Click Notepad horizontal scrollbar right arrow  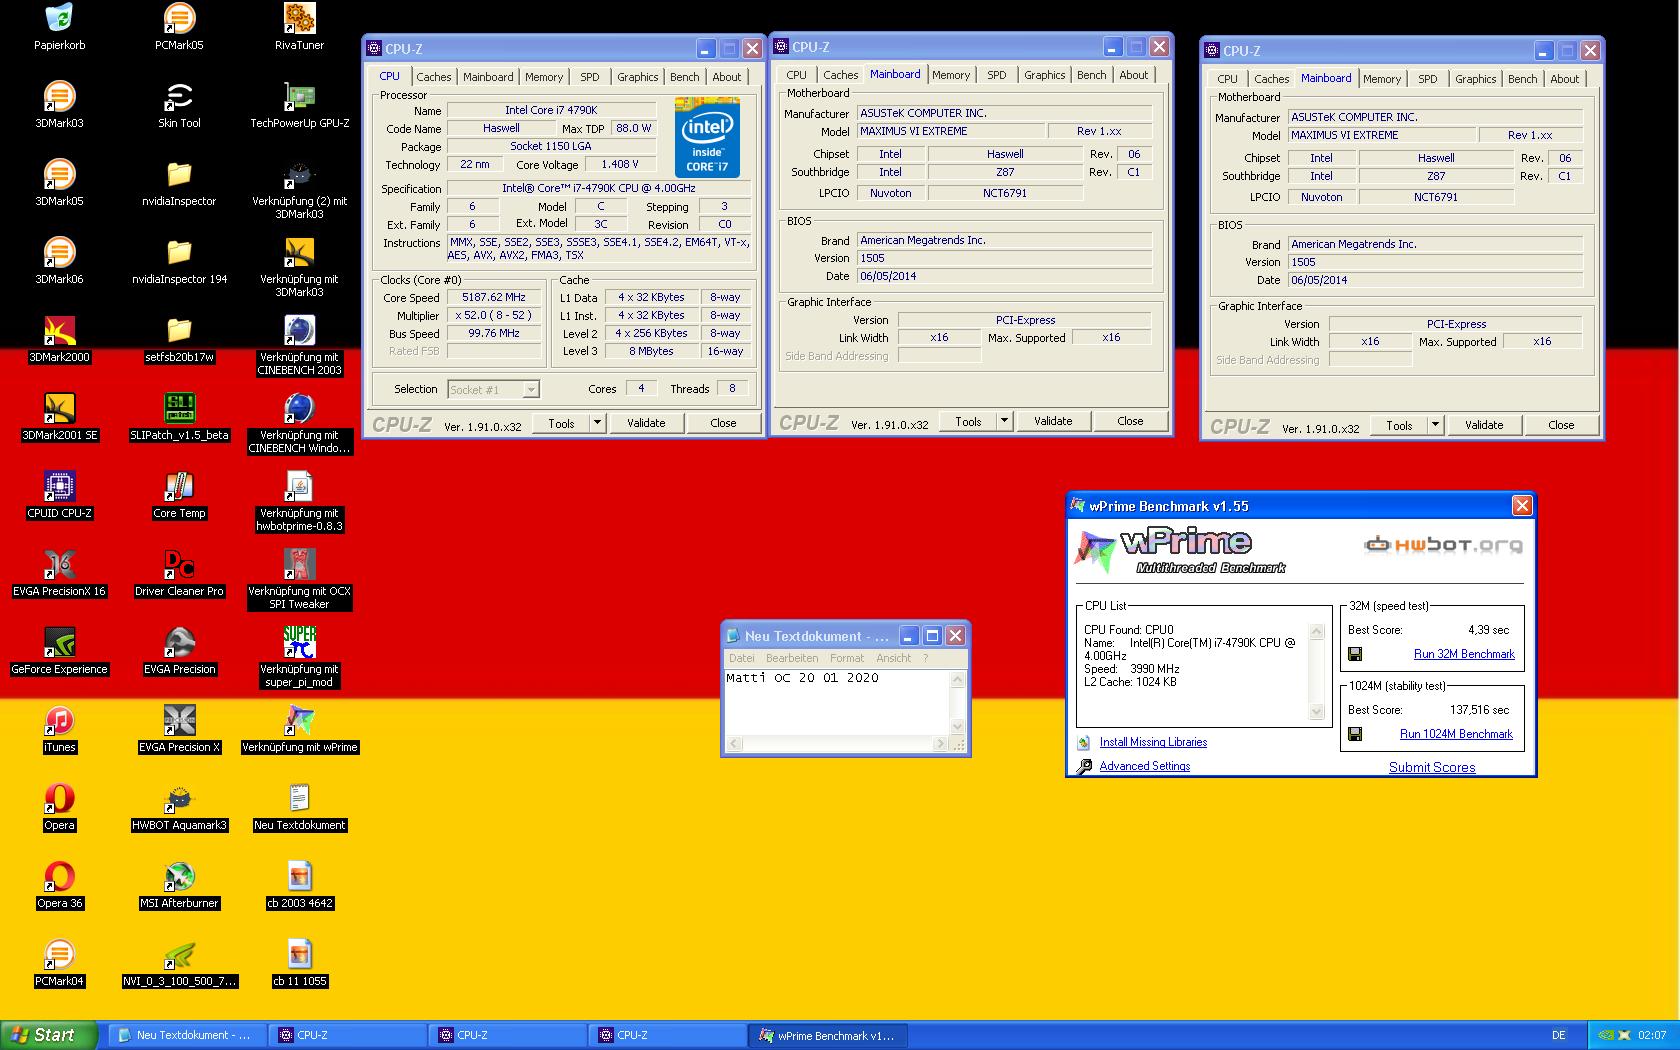[x=940, y=744]
